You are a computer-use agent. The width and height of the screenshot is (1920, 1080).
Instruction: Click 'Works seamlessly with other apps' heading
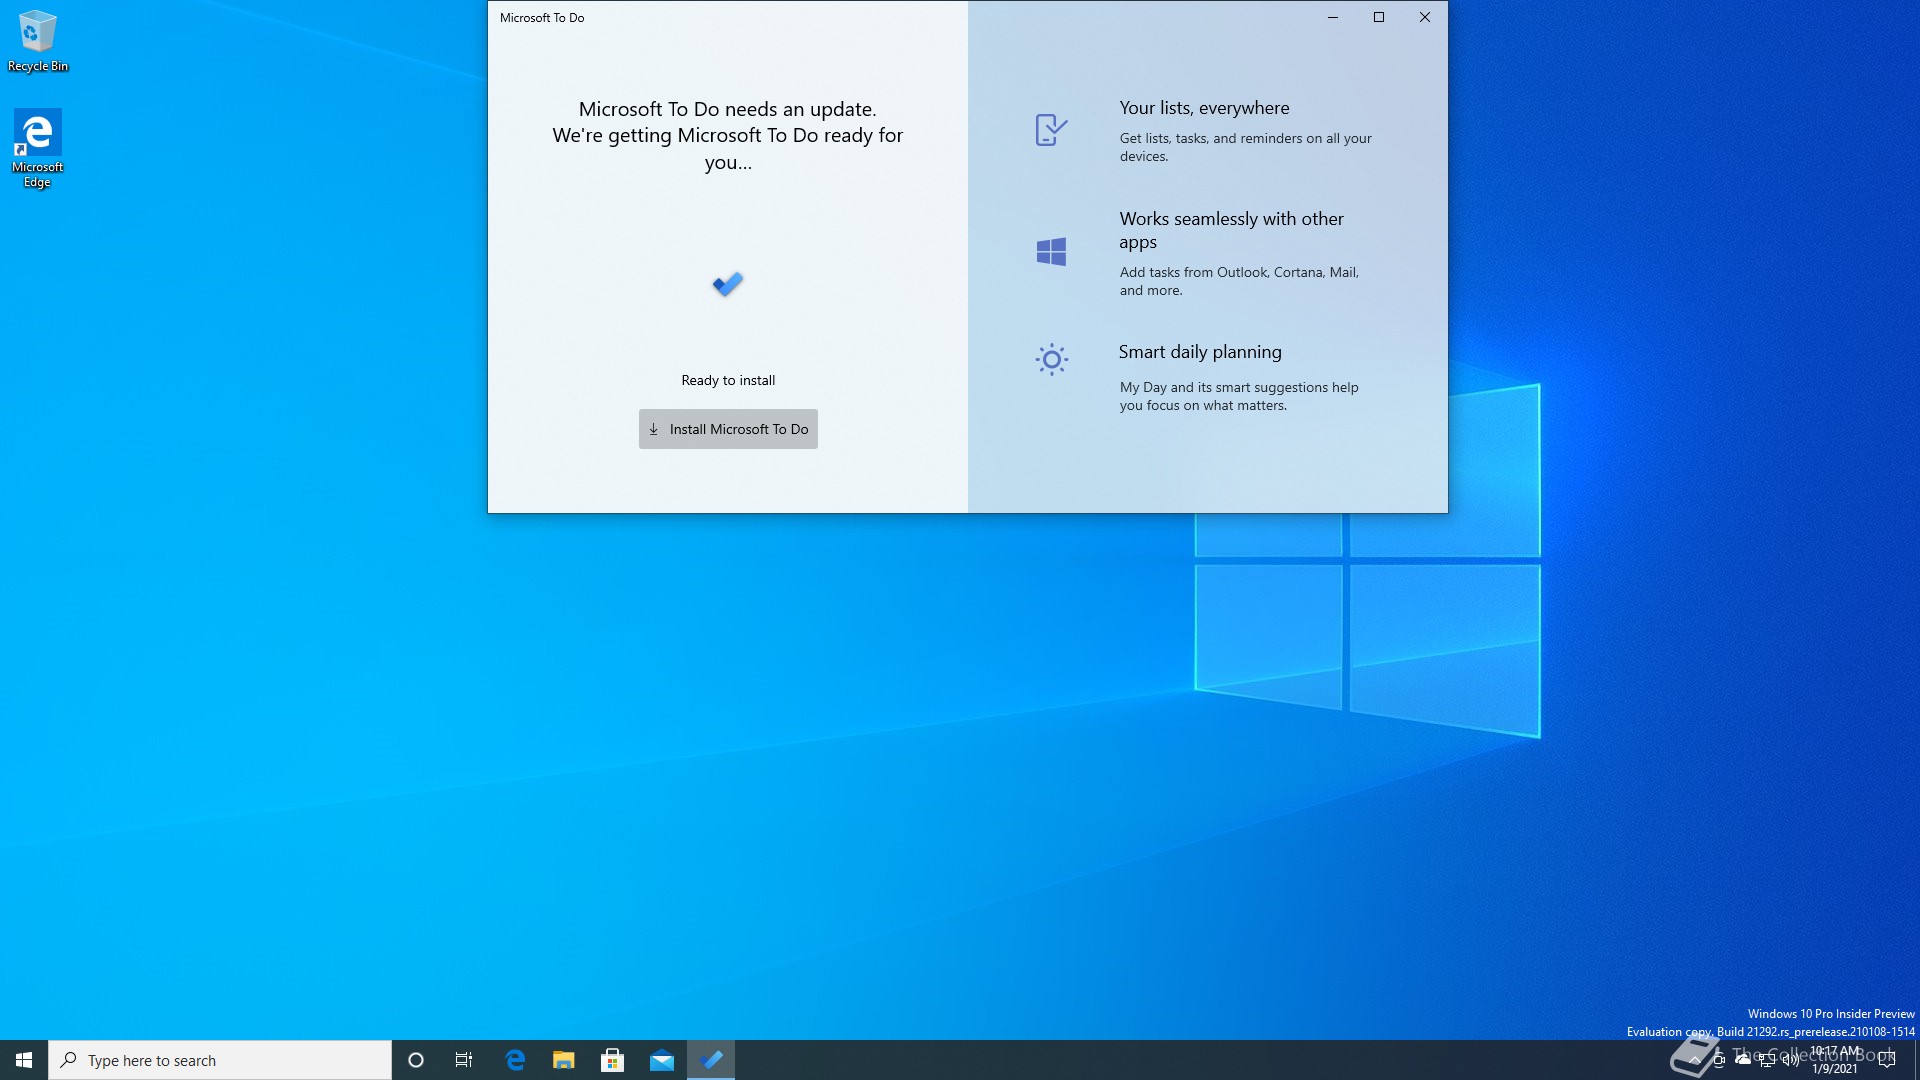tap(1231, 230)
